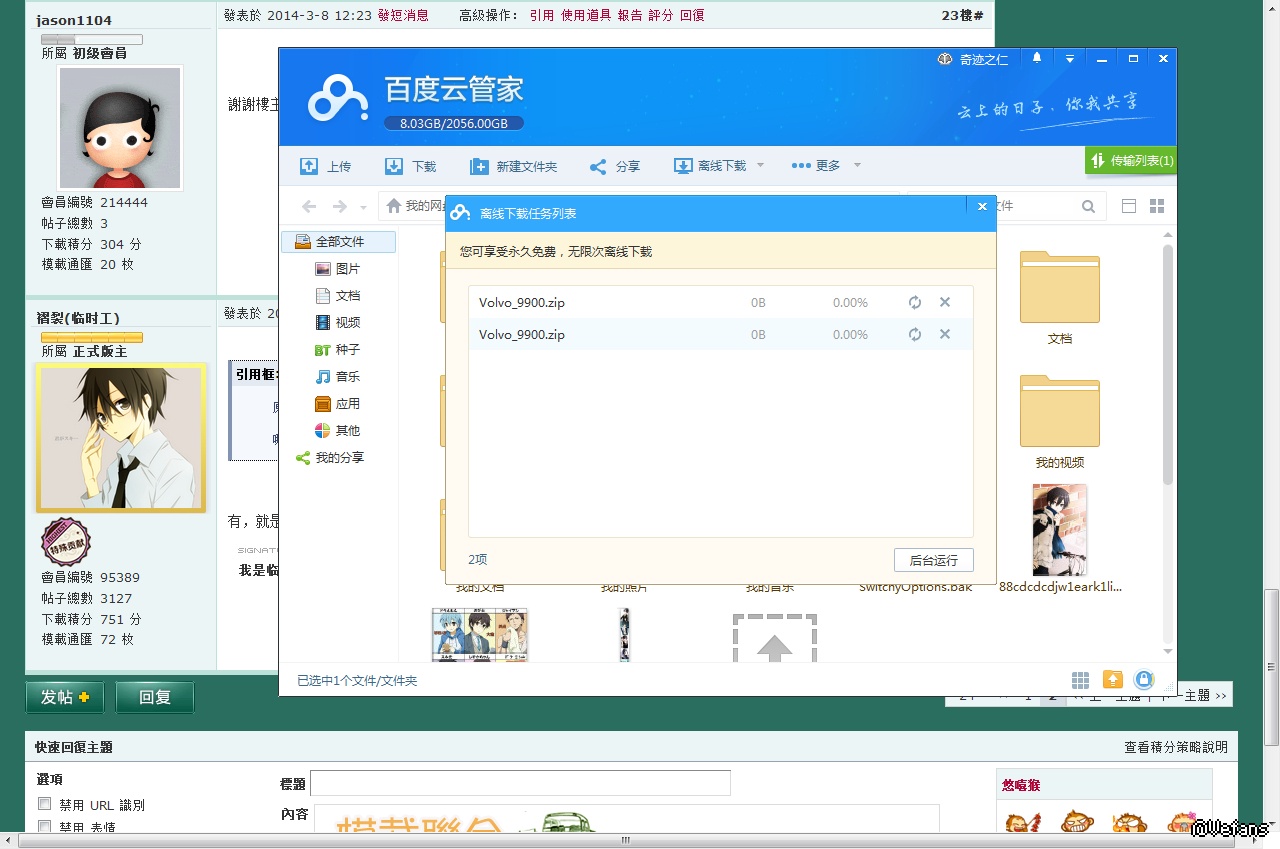The image size is (1280, 849).
Task: Click the notification bell icon
Action: pos(1038,59)
